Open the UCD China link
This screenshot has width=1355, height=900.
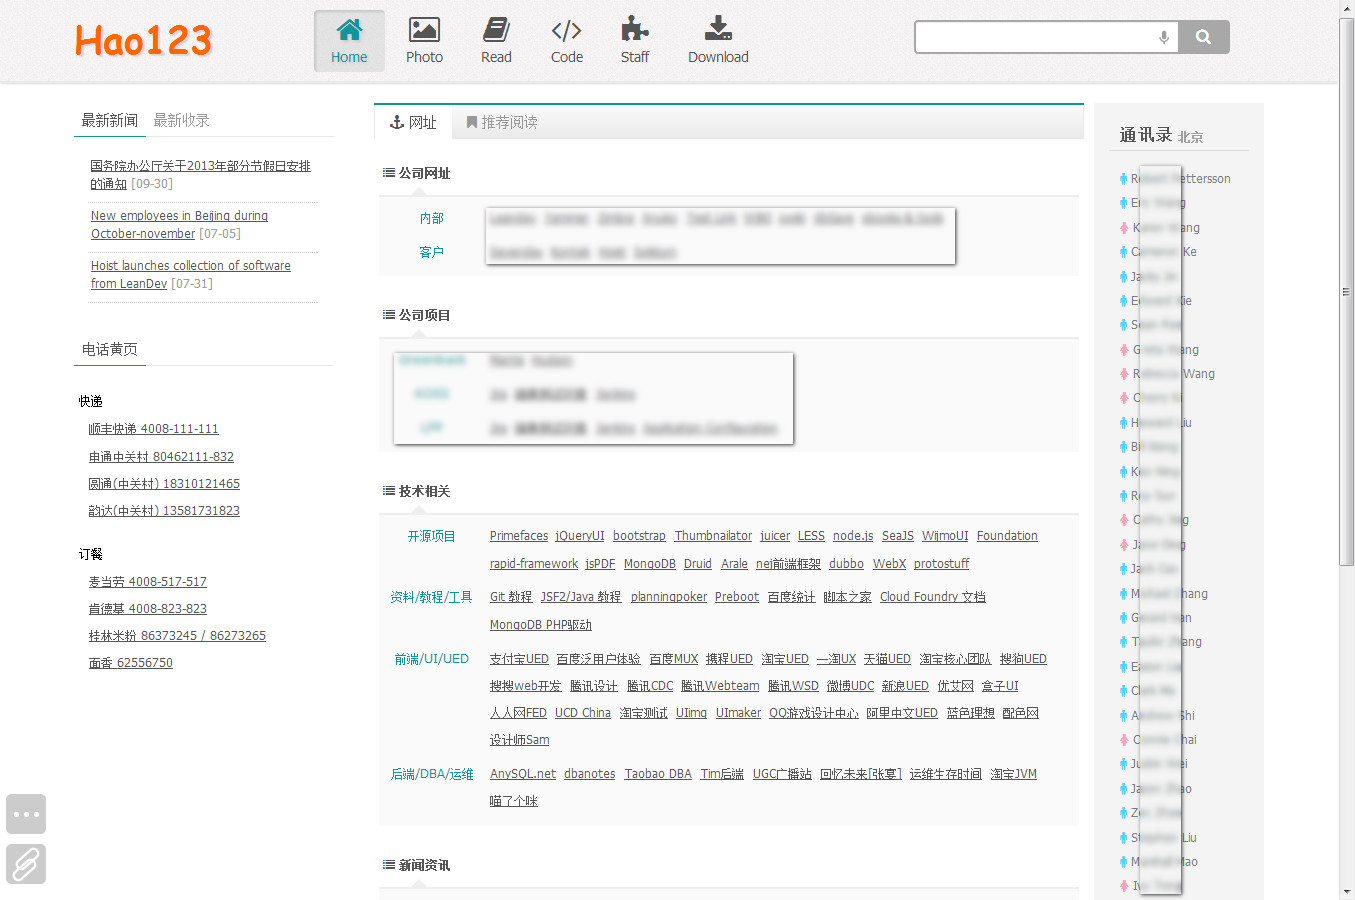[x=583, y=713]
